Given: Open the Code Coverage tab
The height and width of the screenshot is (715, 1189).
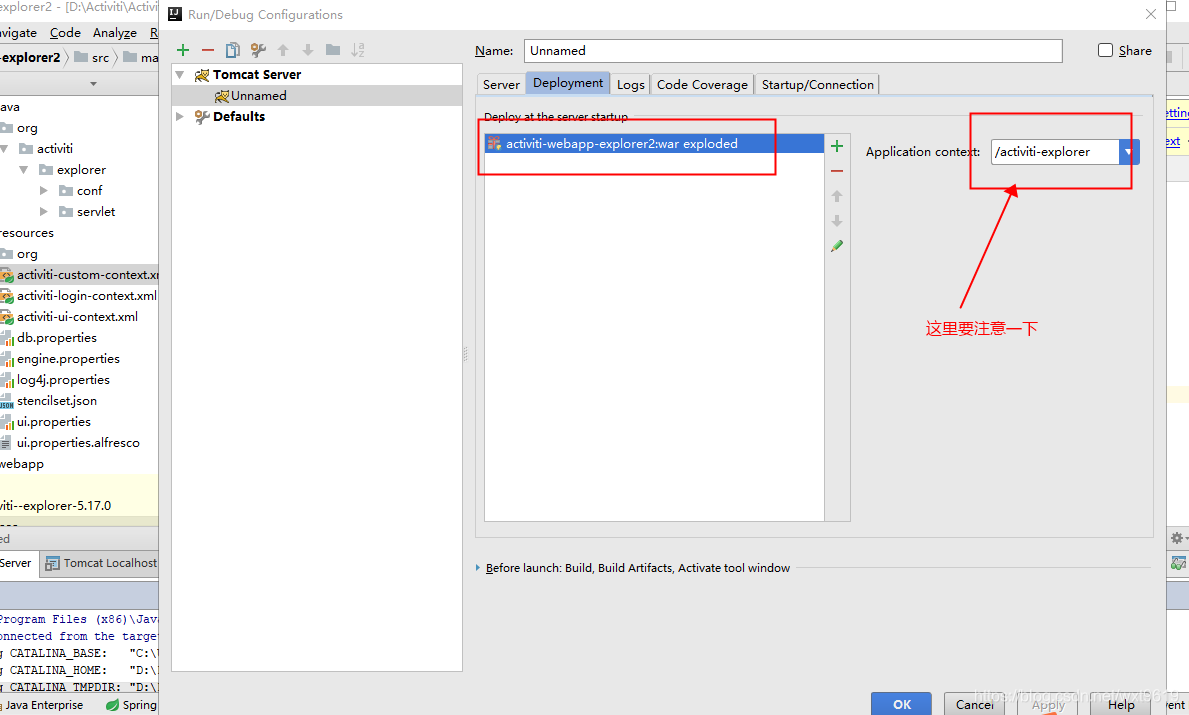Looking at the screenshot, I should (x=702, y=84).
